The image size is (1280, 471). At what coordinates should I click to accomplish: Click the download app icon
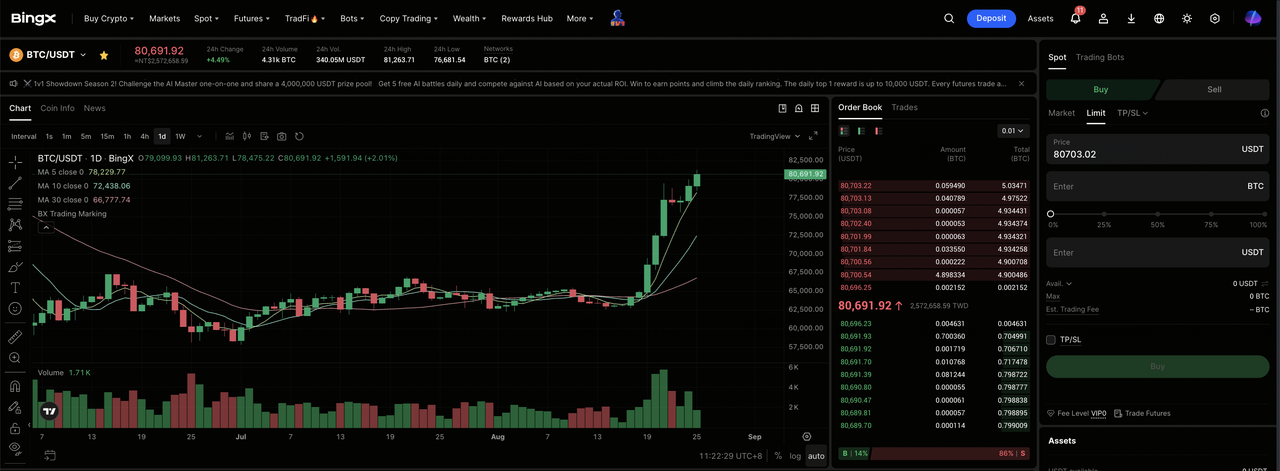(1131, 18)
